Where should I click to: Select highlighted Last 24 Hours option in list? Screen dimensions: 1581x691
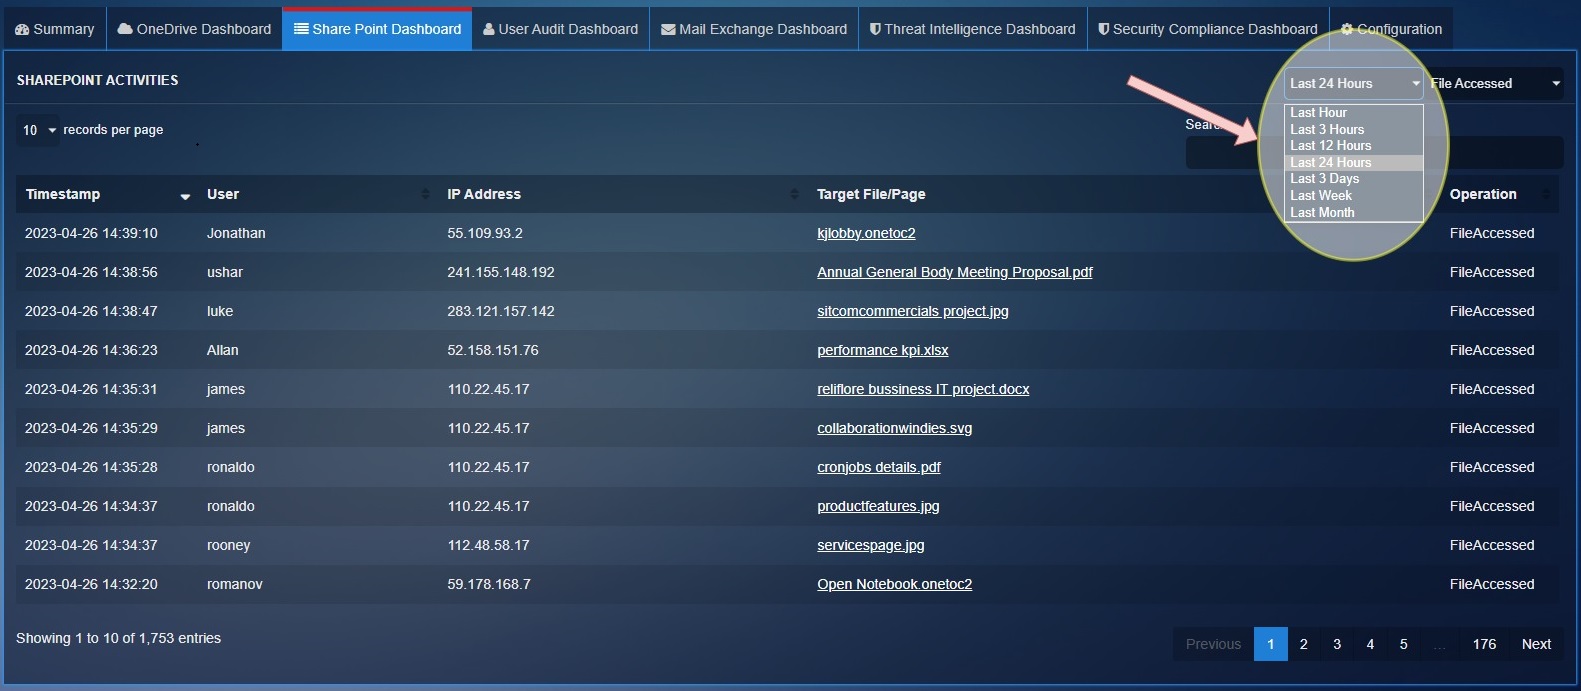(1354, 162)
